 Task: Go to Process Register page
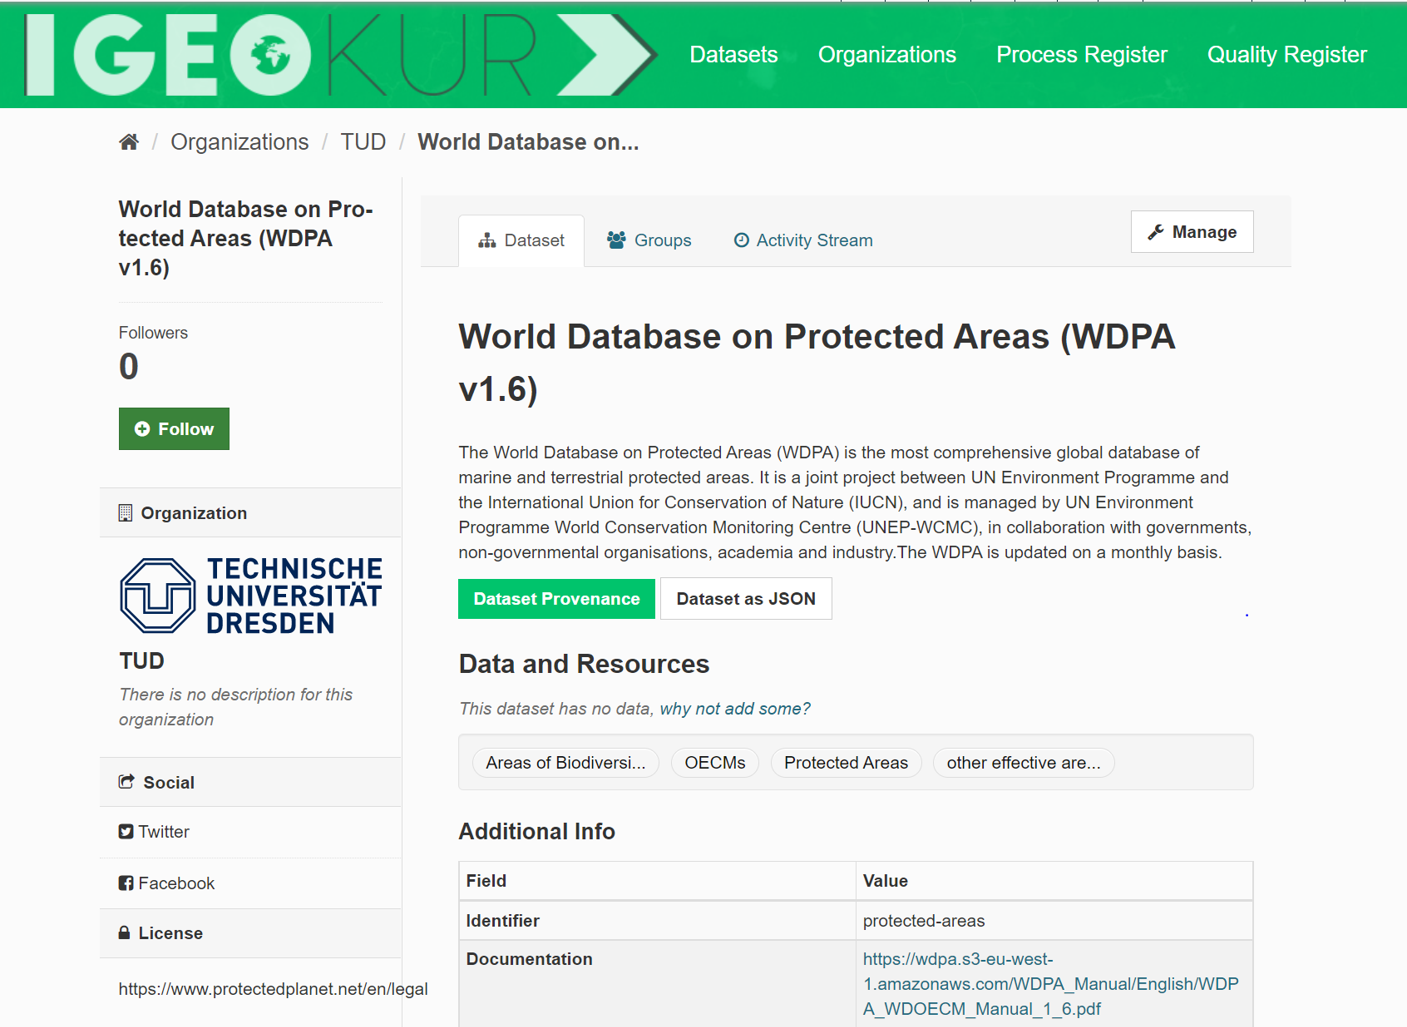1082,55
